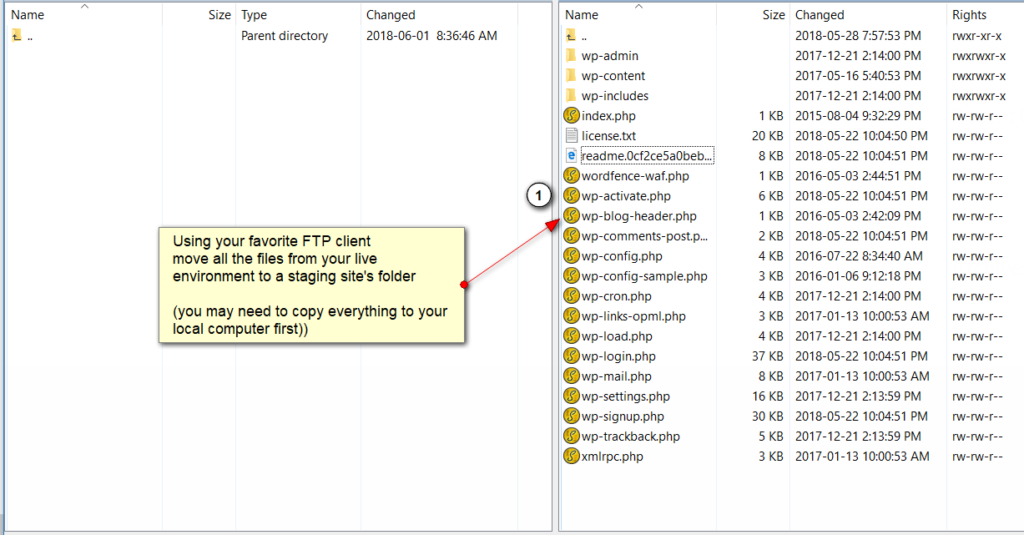Select the license.txt text file icon
The height and width of the screenshot is (535, 1024).
click(x=571, y=136)
